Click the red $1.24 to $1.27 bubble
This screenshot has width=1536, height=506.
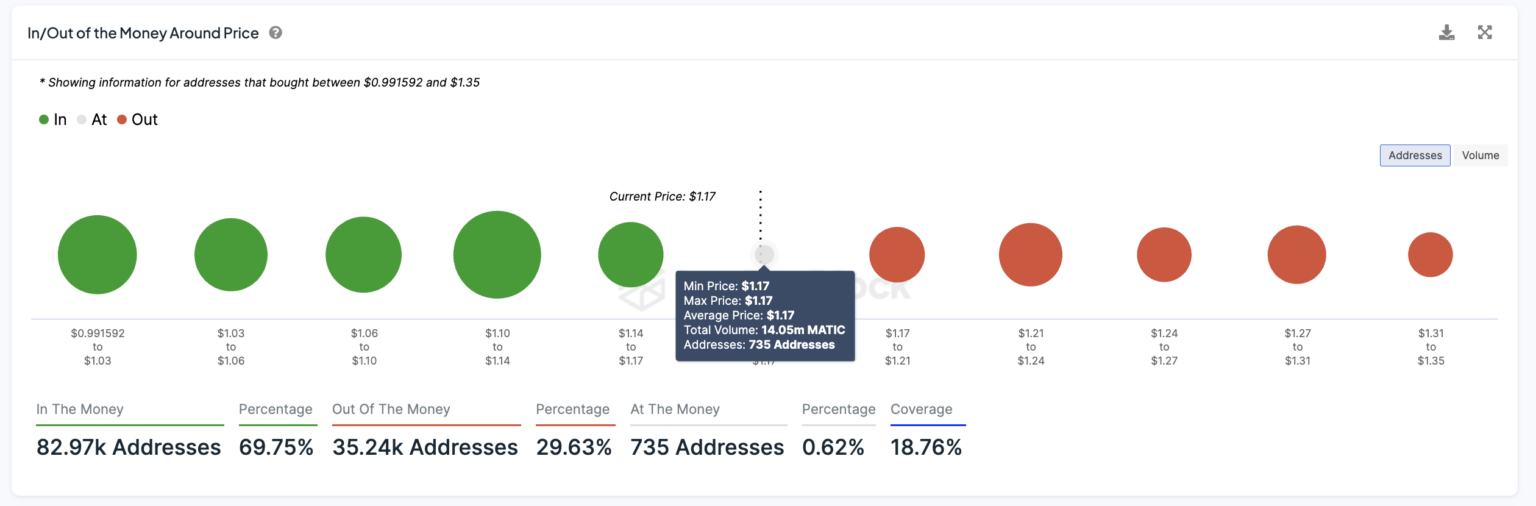[x=1164, y=255]
